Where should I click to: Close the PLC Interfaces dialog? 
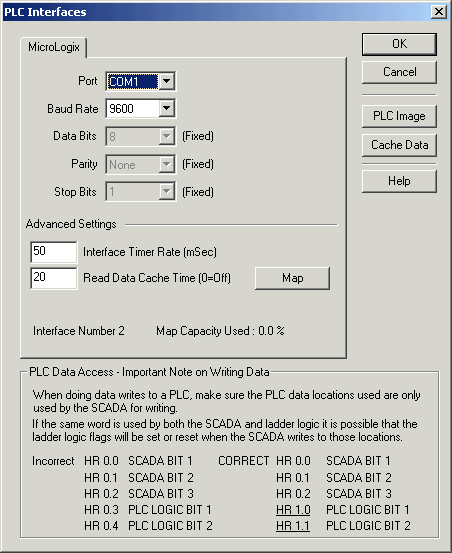439,12
